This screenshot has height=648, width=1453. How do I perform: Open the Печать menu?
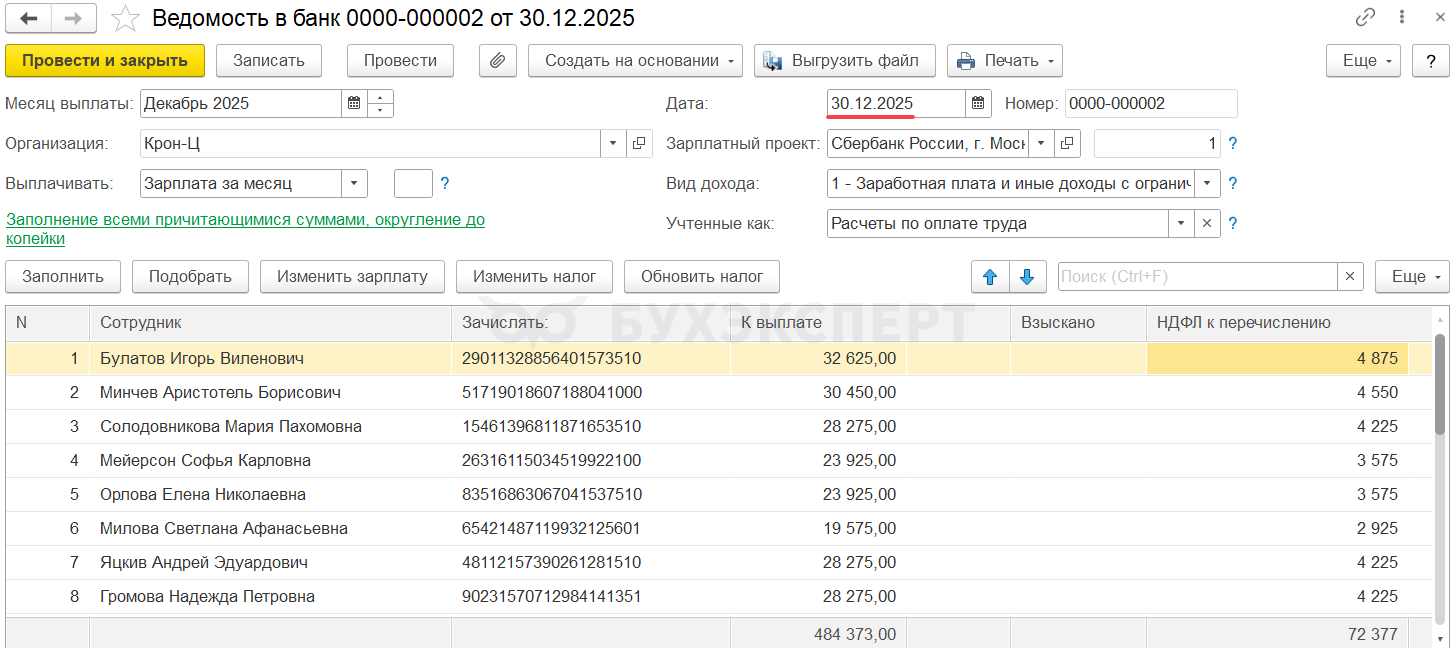tap(1004, 60)
